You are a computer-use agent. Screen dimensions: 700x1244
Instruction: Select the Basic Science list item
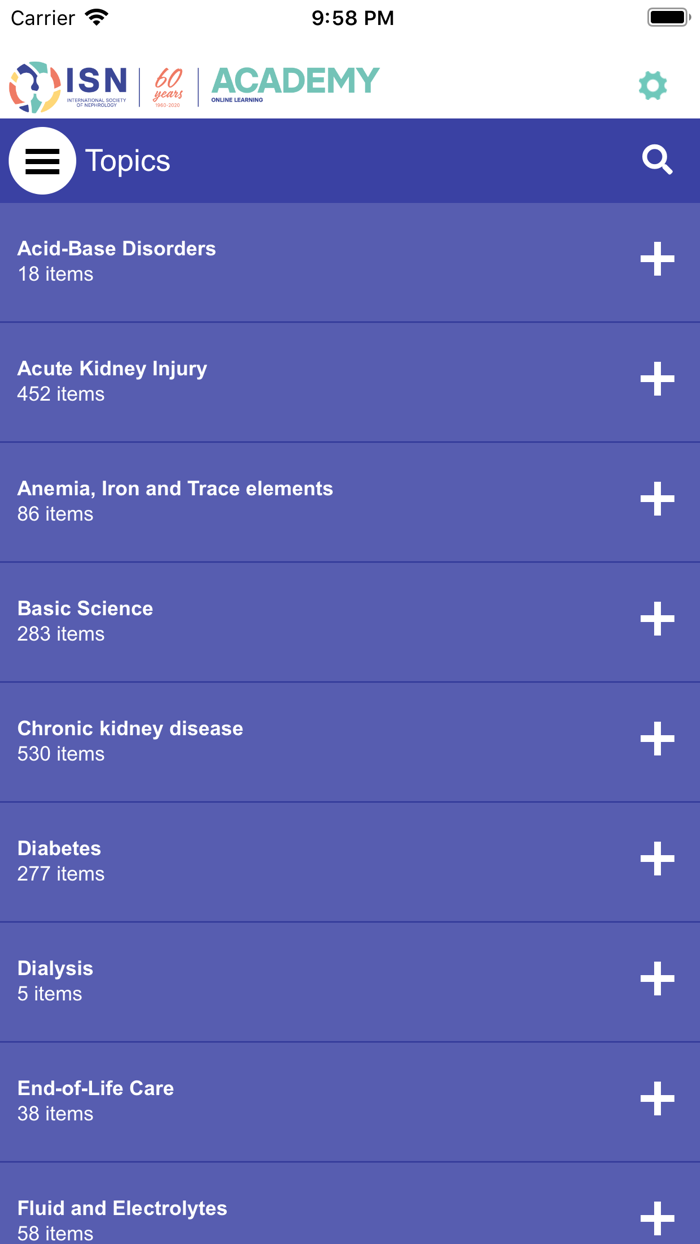point(85,609)
